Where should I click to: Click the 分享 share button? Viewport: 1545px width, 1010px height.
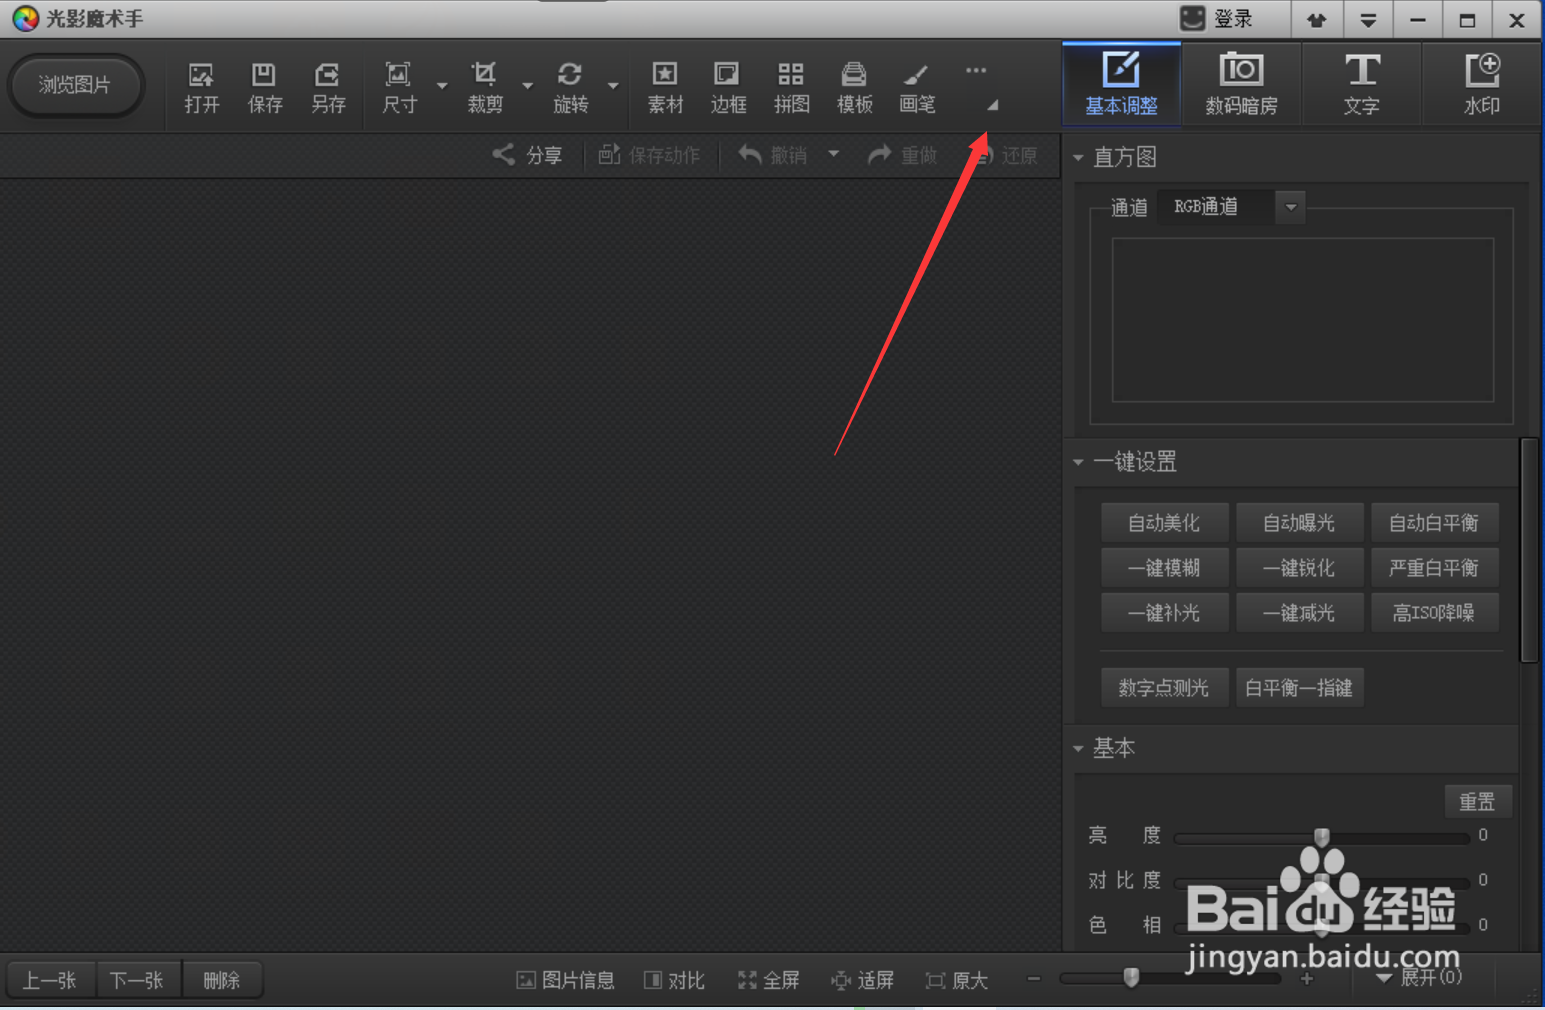tap(528, 155)
